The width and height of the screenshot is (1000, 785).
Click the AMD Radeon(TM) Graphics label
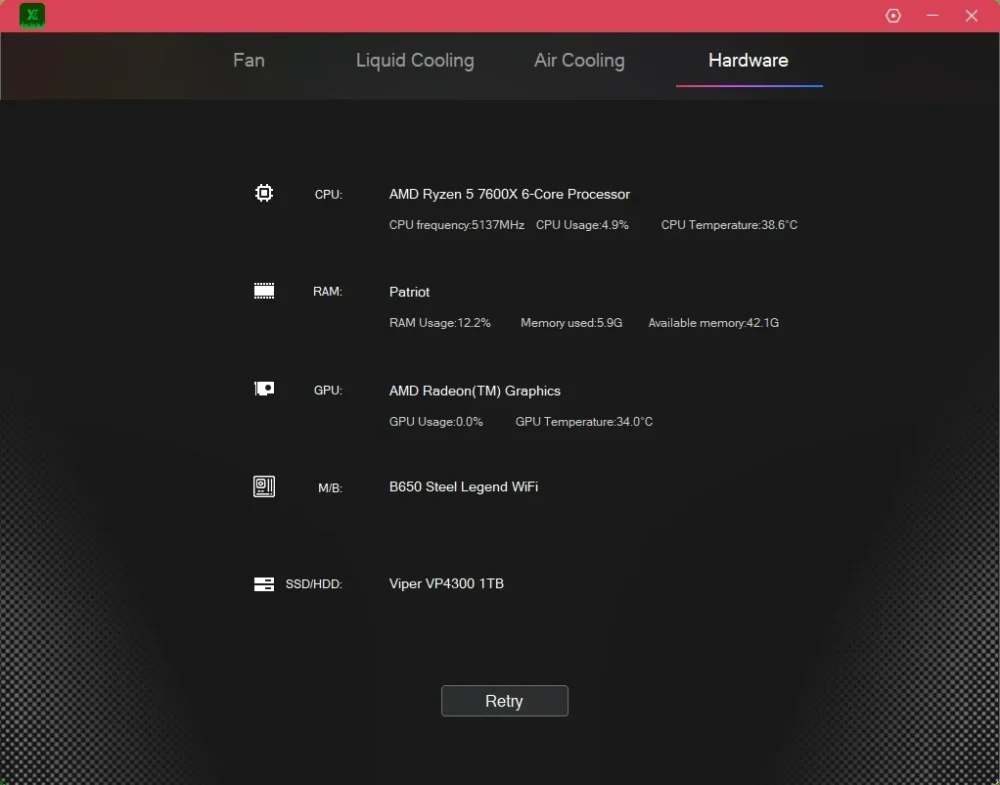pyautogui.click(x=474, y=391)
